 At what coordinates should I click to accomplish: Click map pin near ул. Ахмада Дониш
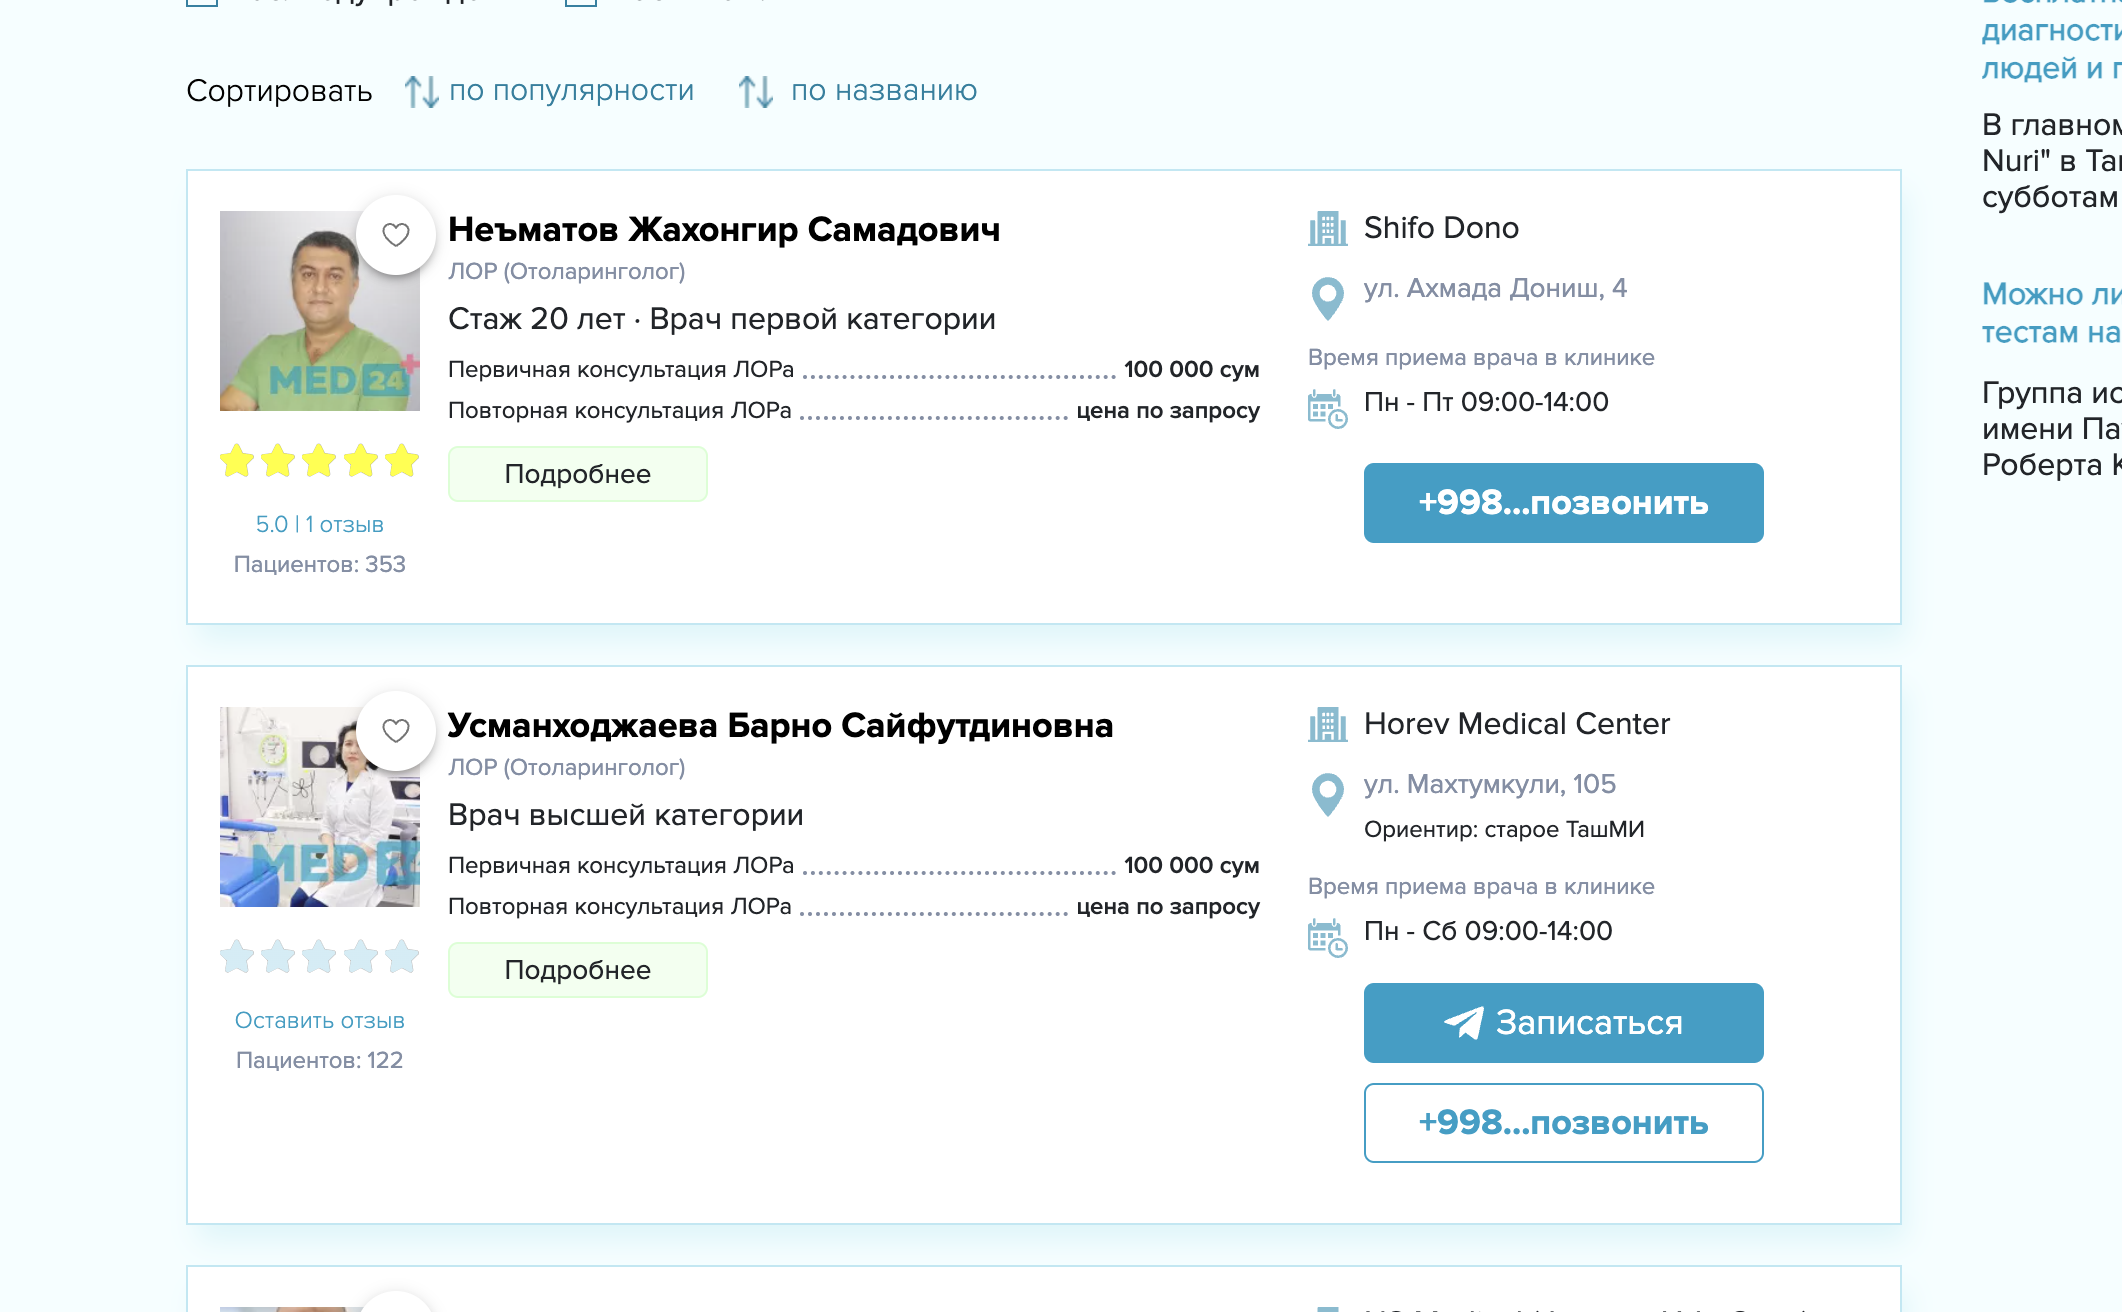(x=1327, y=297)
